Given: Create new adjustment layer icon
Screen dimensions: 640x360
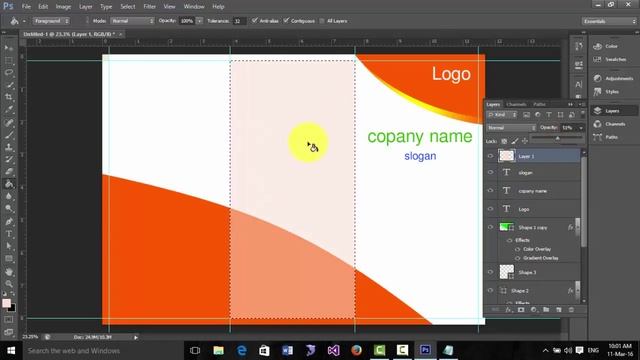Looking at the screenshot, I should point(533,310).
